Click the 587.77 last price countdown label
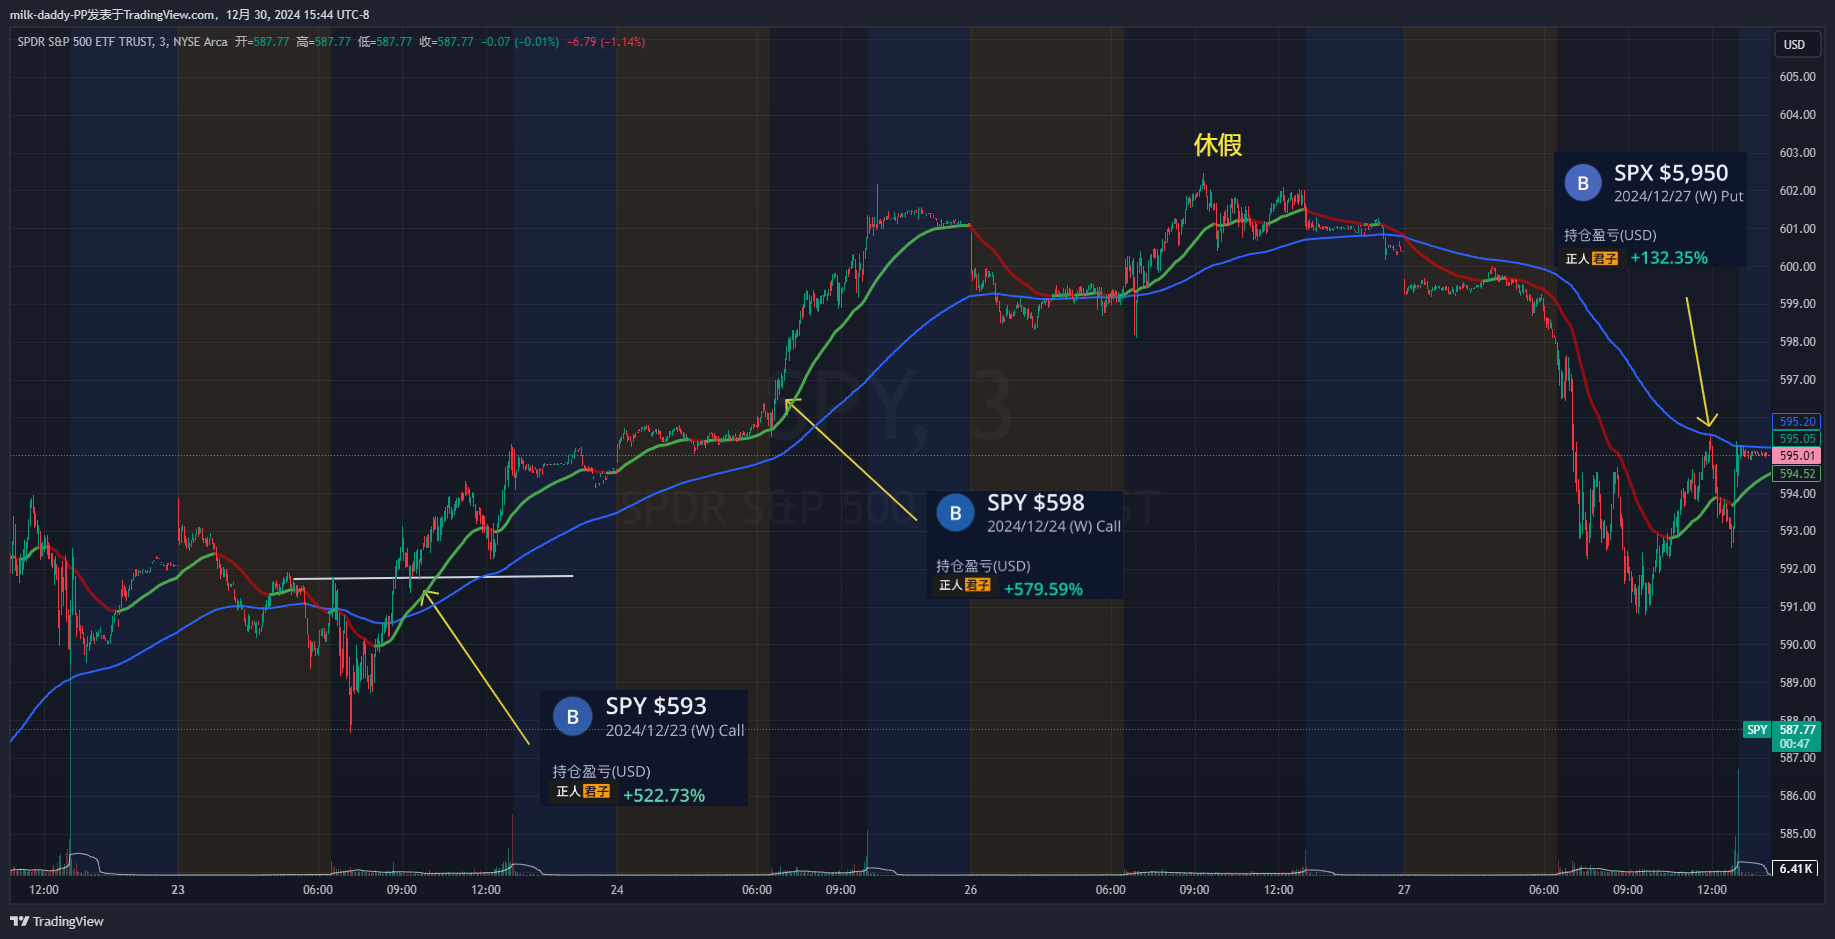This screenshot has width=1835, height=939. pyautogui.click(x=1796, y=737)
